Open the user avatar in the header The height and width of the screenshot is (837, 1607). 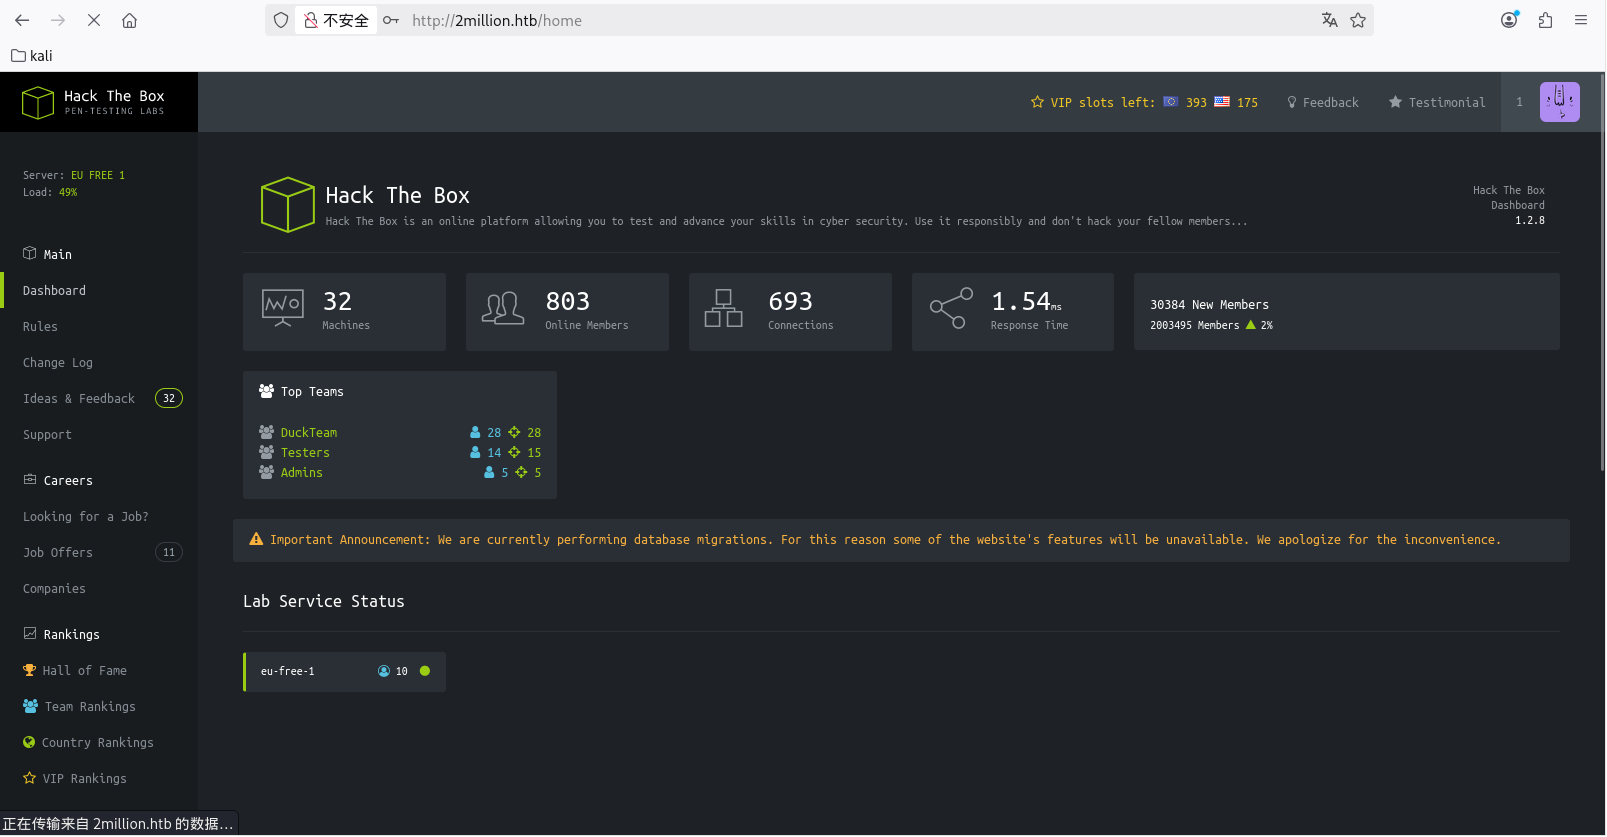pyautogui.click(x=1559, y=102)
